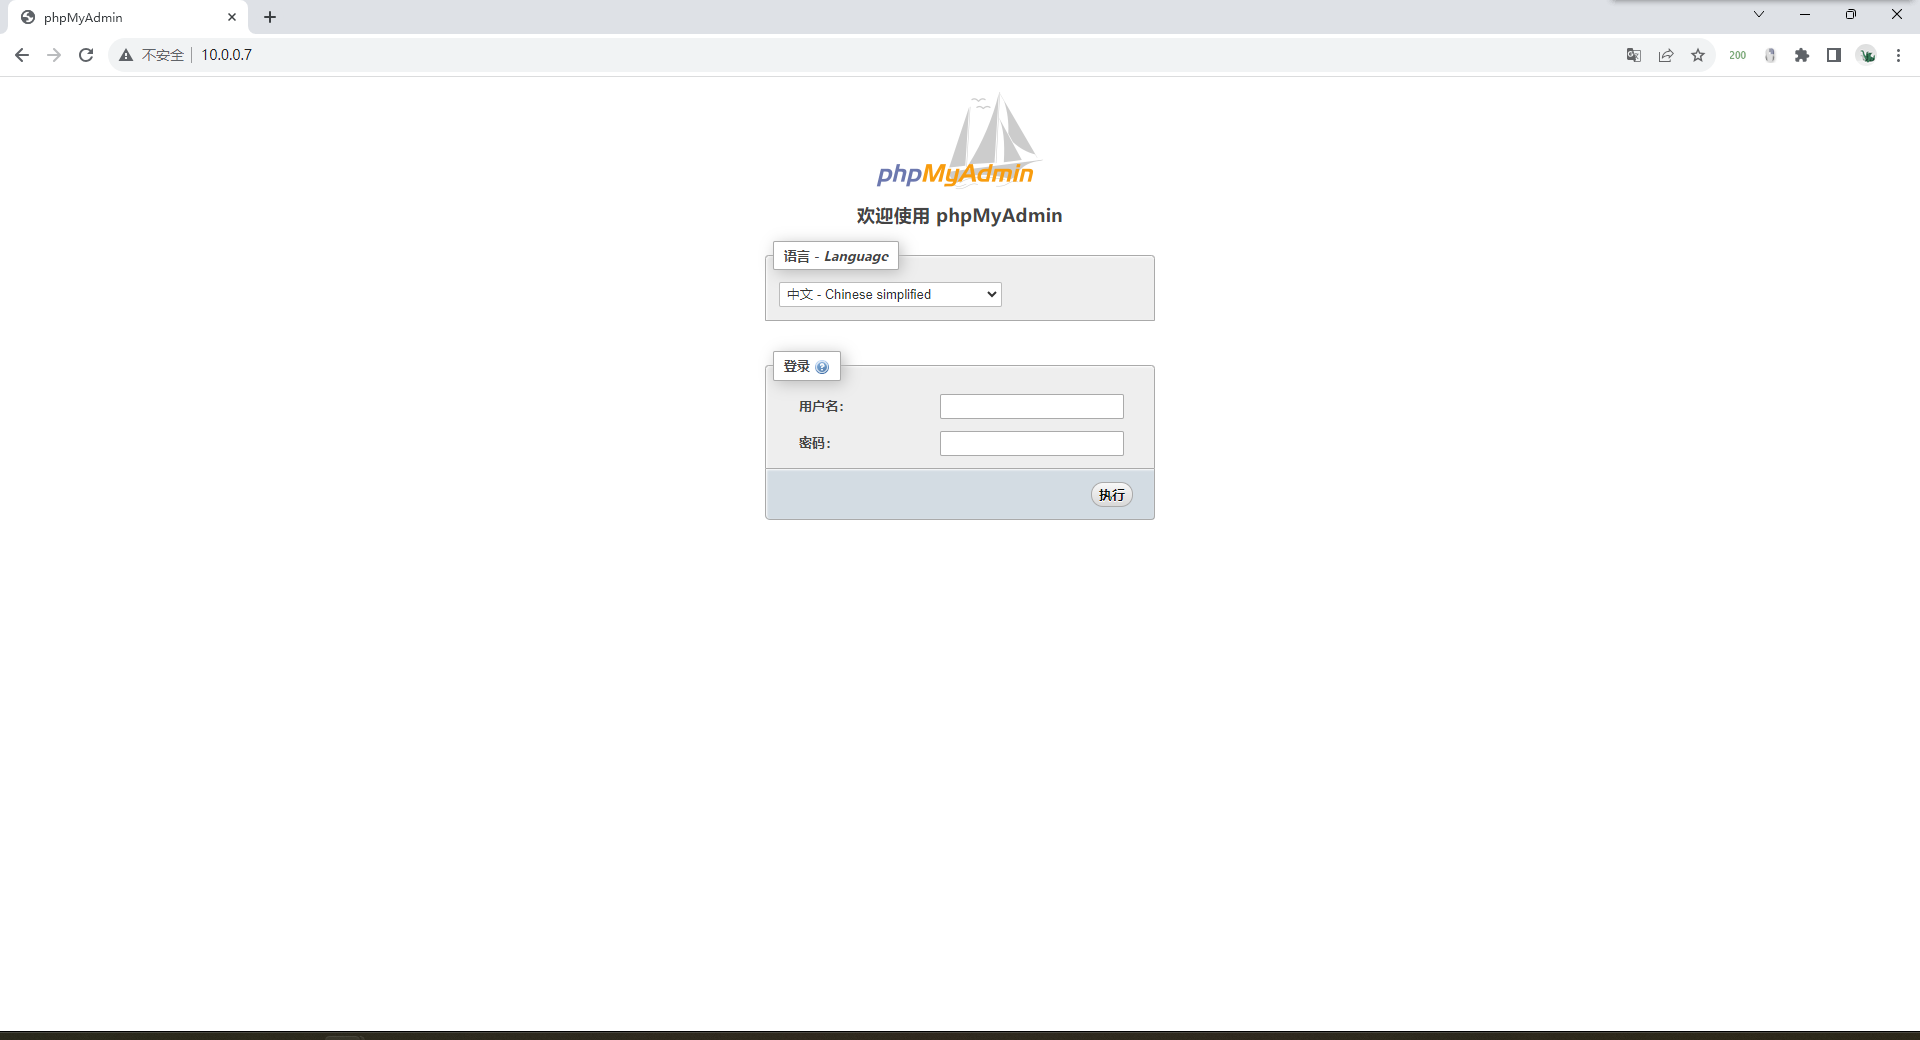Focus the username input field
Image resolution: width=1920 pixels, height=1040 pixels.
(x=1032, y=406)
